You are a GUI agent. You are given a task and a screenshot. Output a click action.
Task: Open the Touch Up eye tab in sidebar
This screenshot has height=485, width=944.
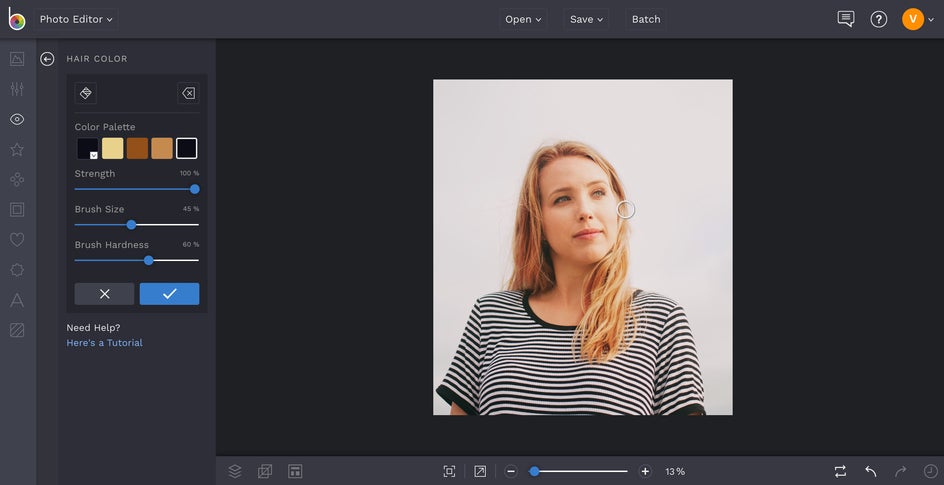(17, 119)
